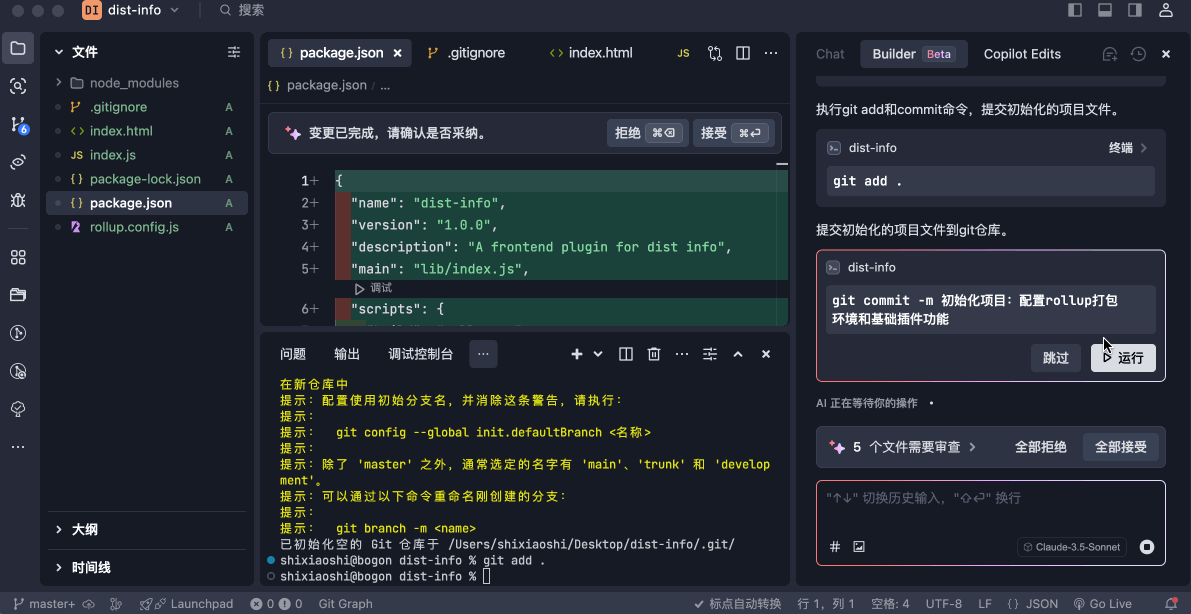Click the new terminal plus icon
This screenshot has width=1191, height=614.
(x=576, y=354)
